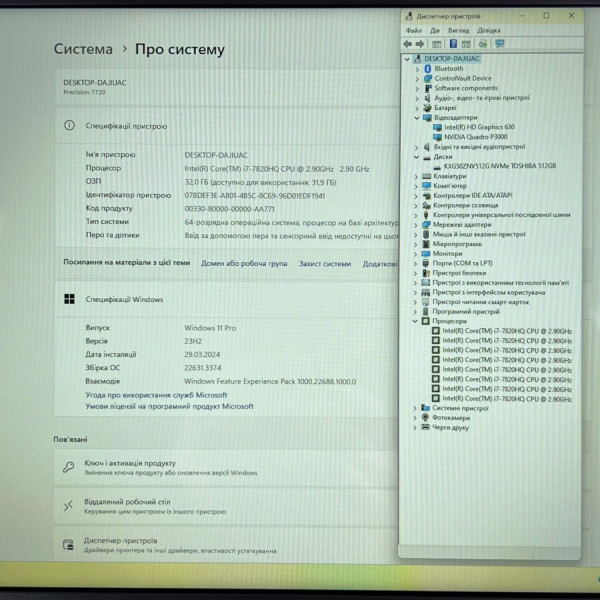The image size is (600, 600).
Task: Collapse the Диски category
Action: (x=416, y=157)
